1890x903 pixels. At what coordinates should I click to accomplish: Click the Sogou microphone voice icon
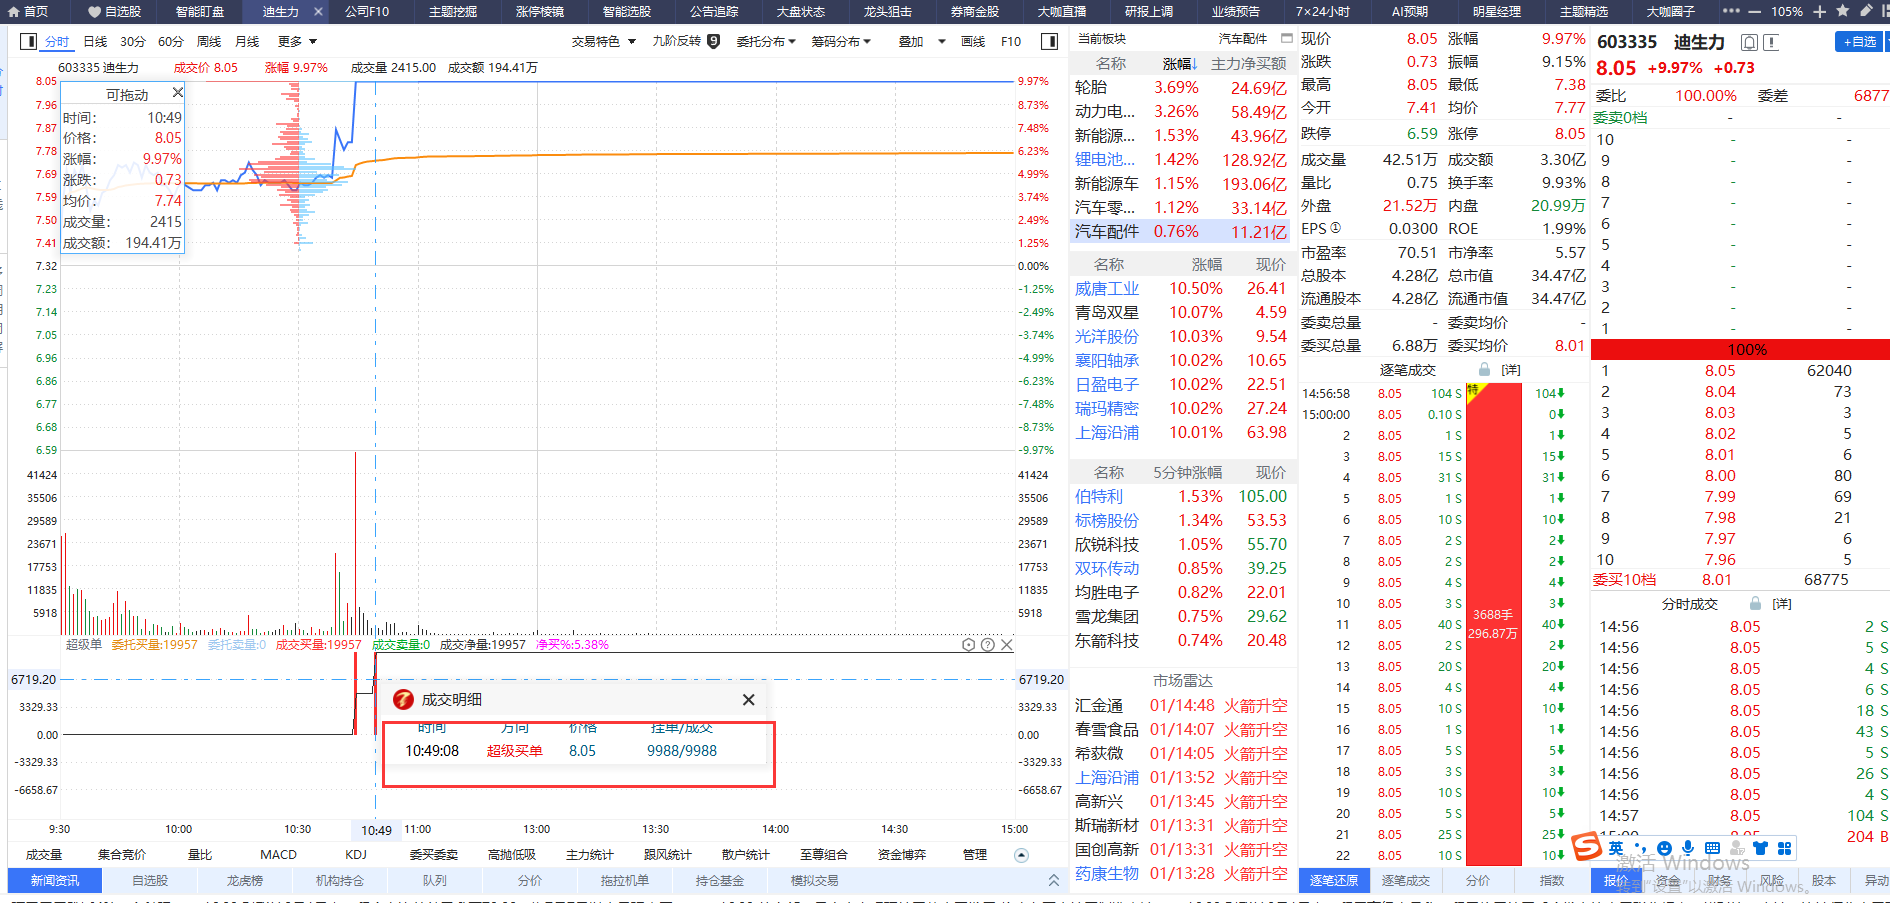coord(1688,848)
